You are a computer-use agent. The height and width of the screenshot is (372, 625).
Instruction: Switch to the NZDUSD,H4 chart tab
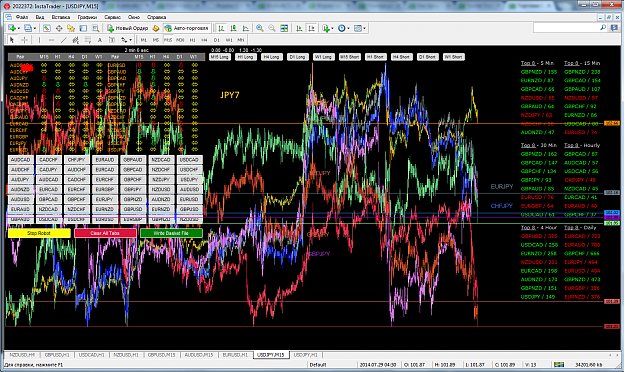(x=22, y=355)
